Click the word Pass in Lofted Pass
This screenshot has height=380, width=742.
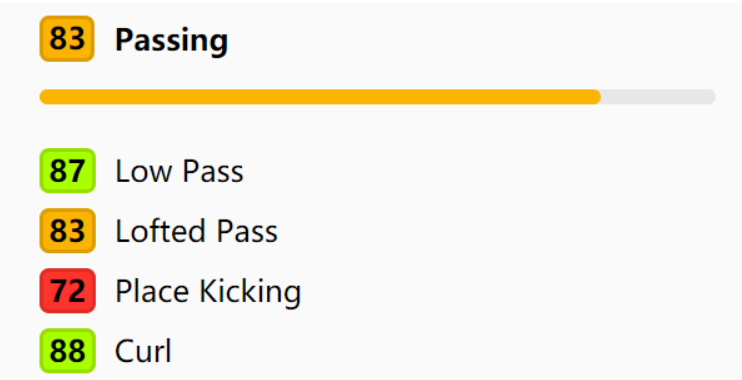pyautogui.click(x=247, y=230)
